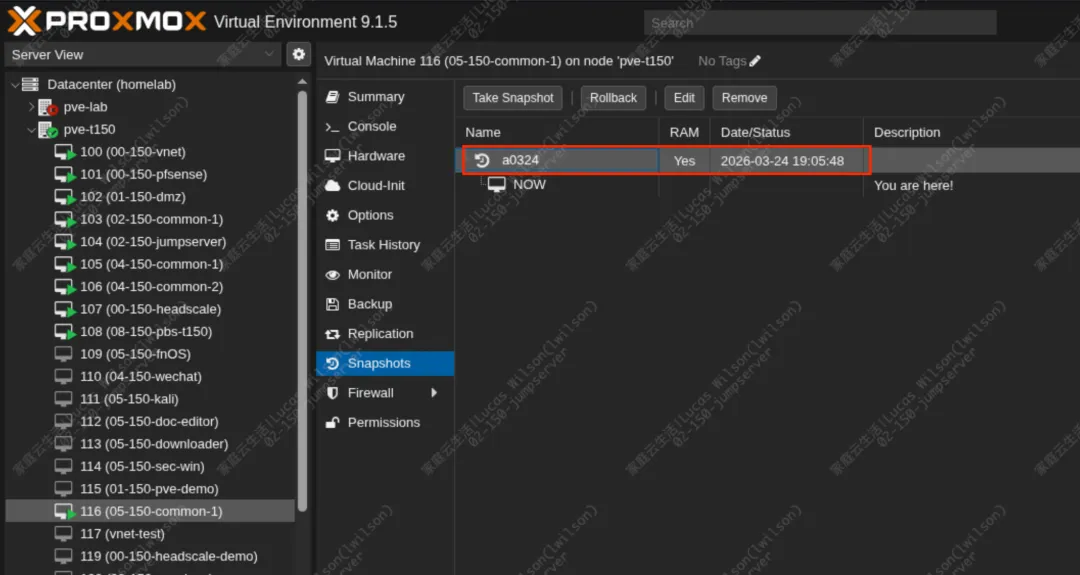1080x575 pixels.
Task: Select VM 112 (05-150-doc-editor)
Action: click(151, 421)
